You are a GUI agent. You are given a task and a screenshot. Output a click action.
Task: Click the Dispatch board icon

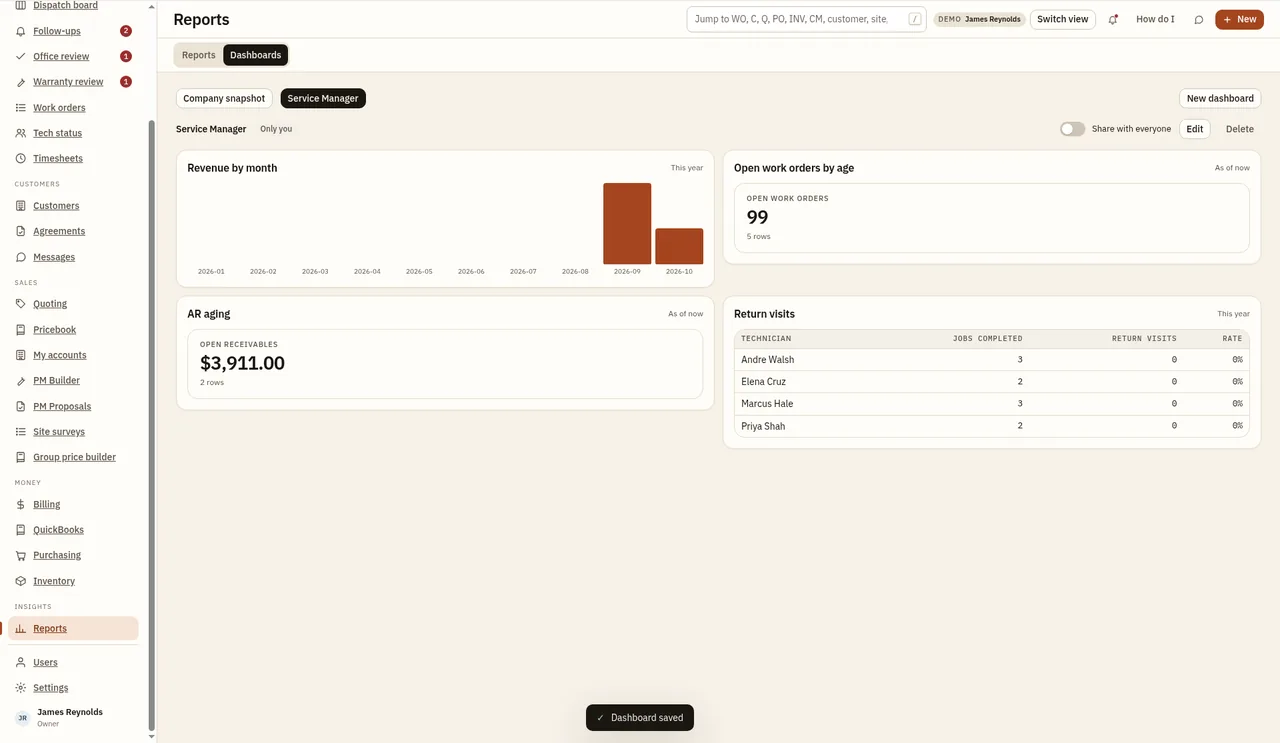pos(21,6)
